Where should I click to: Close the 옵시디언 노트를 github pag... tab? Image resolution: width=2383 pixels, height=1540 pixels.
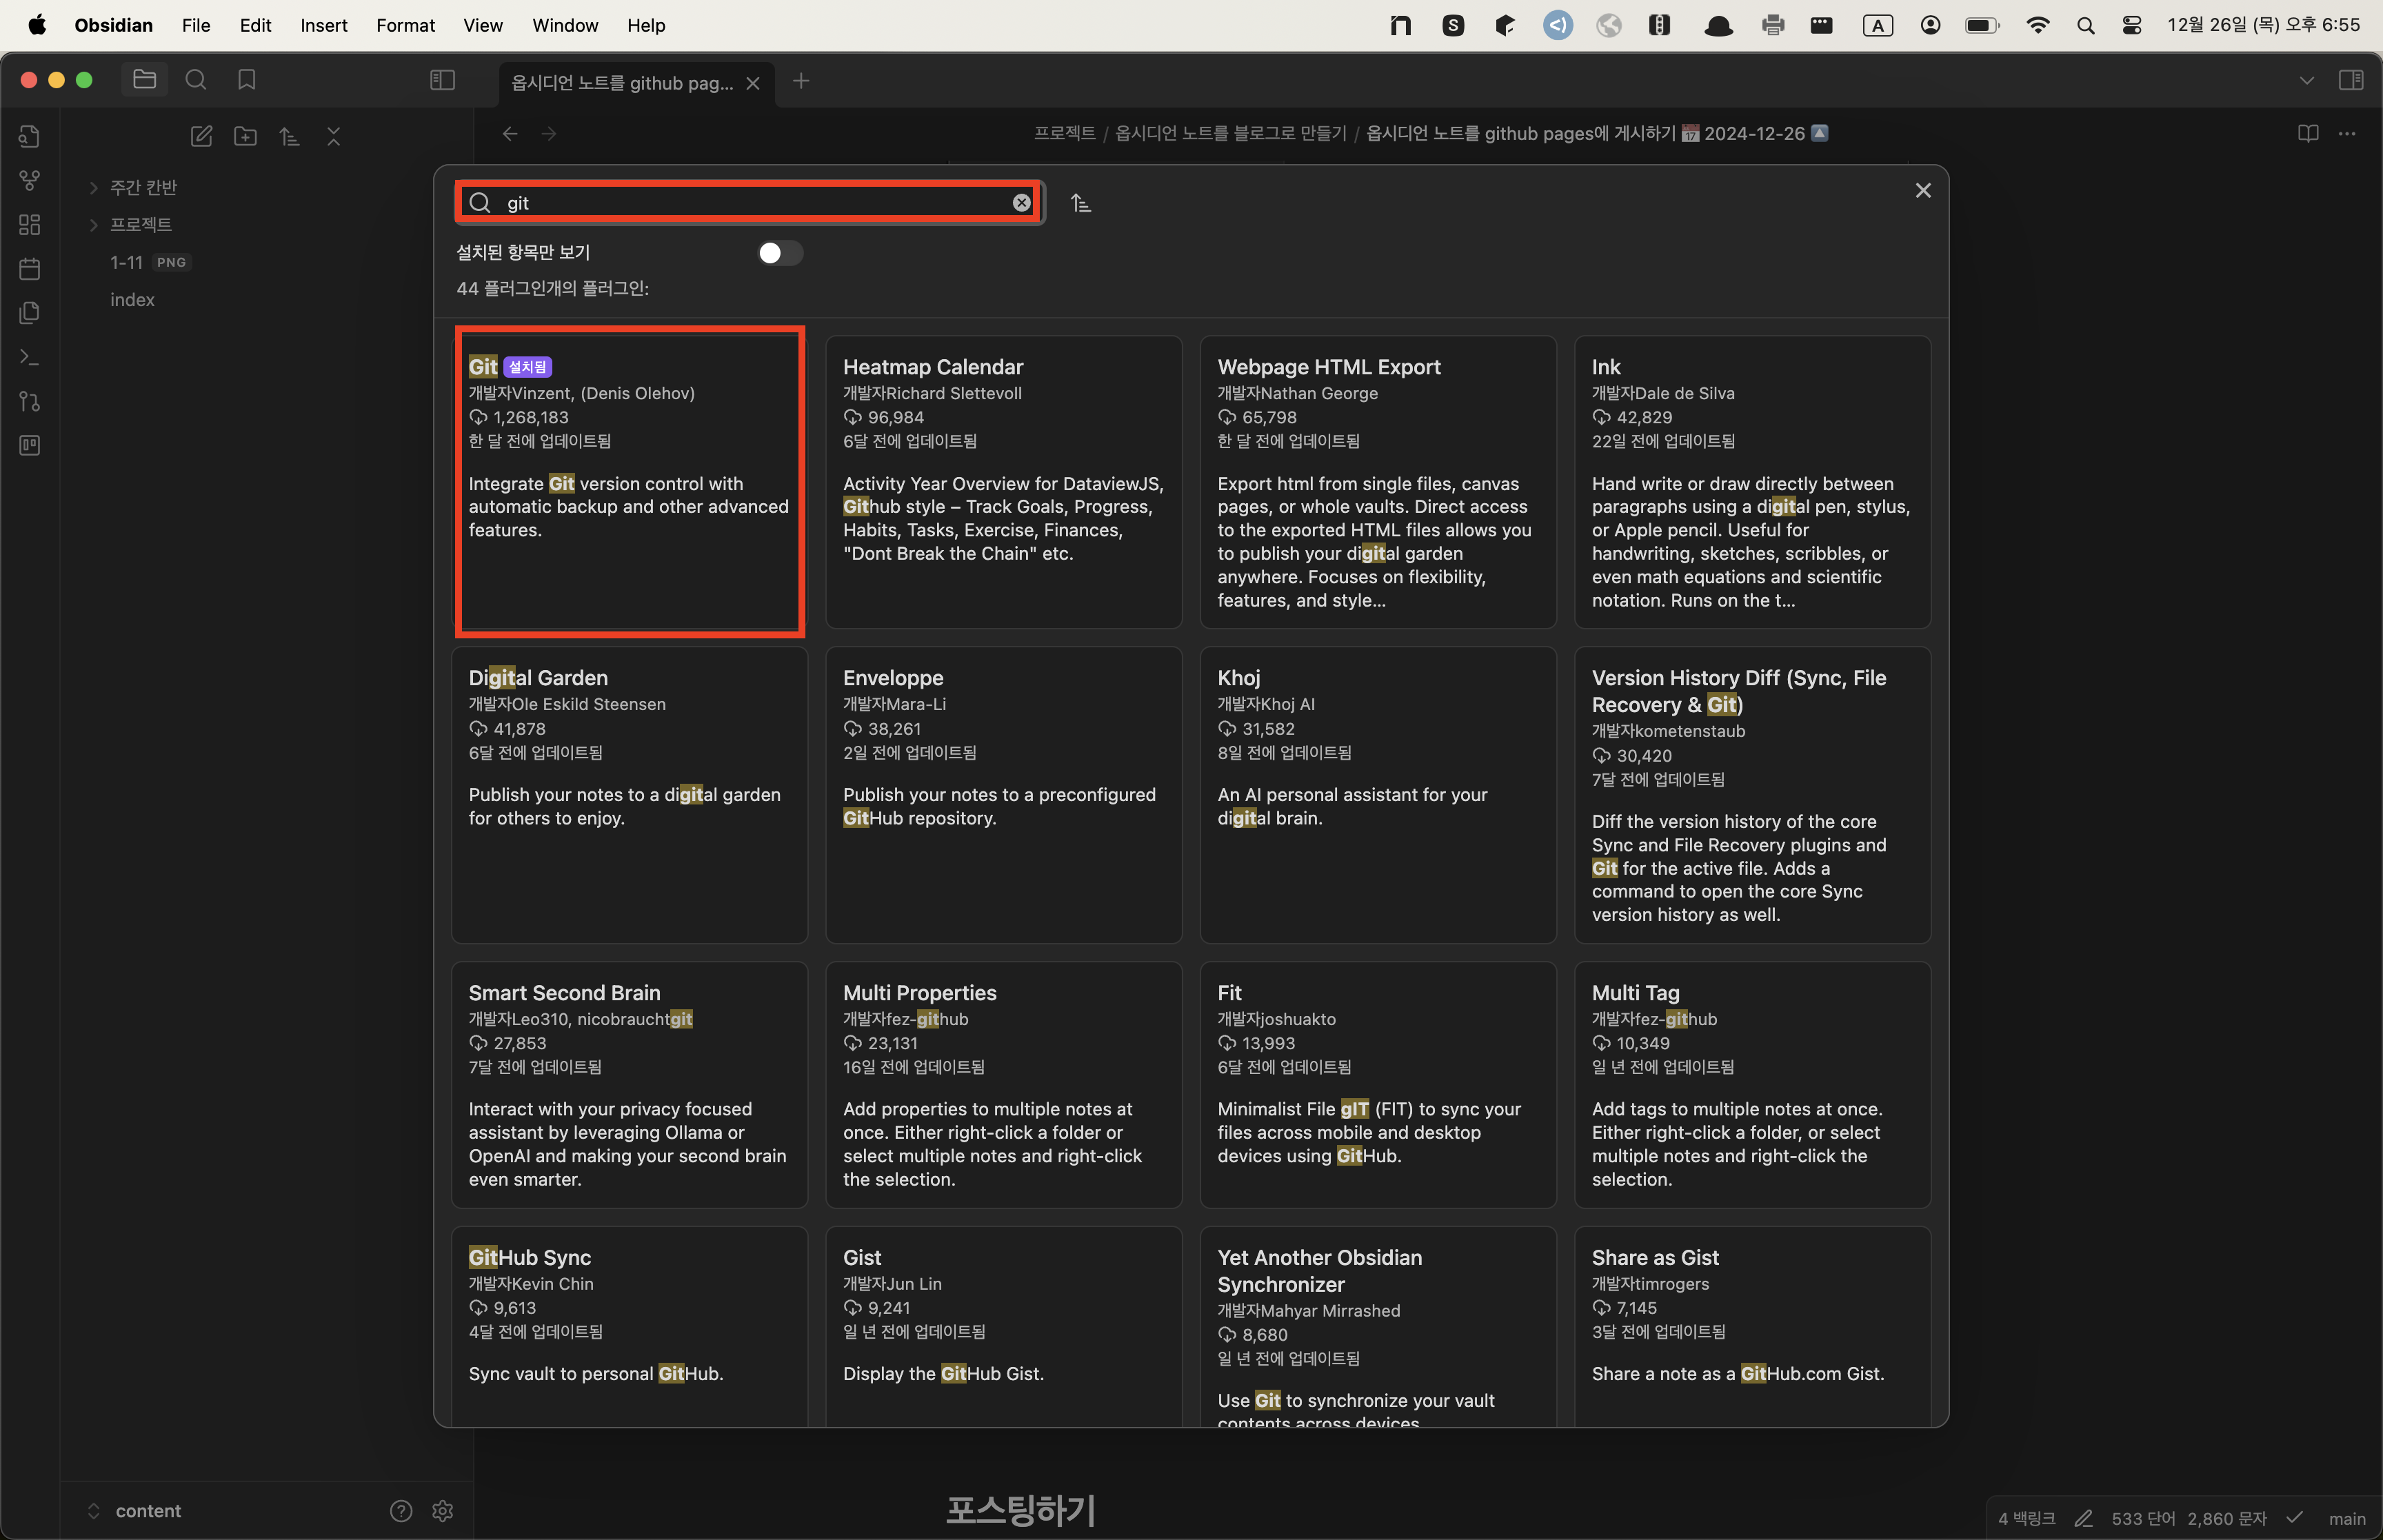pos(753,84)
